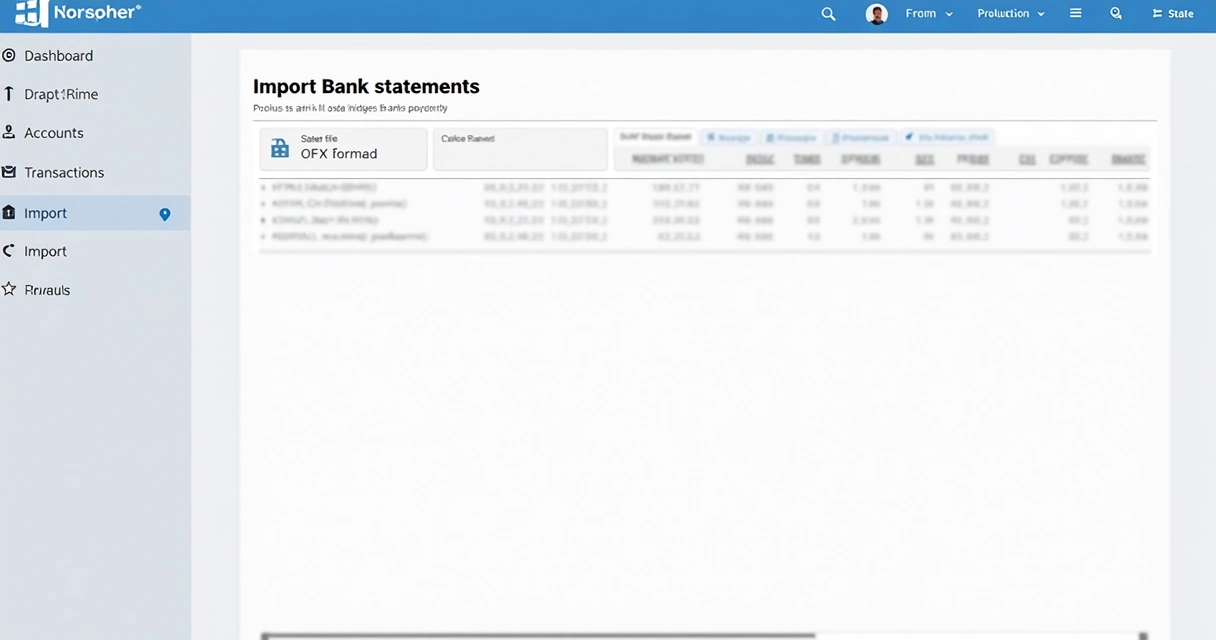This screenshot has width=1216, height=640.
Task: Select the highlighted Import sidebar item
Action: 95,213
